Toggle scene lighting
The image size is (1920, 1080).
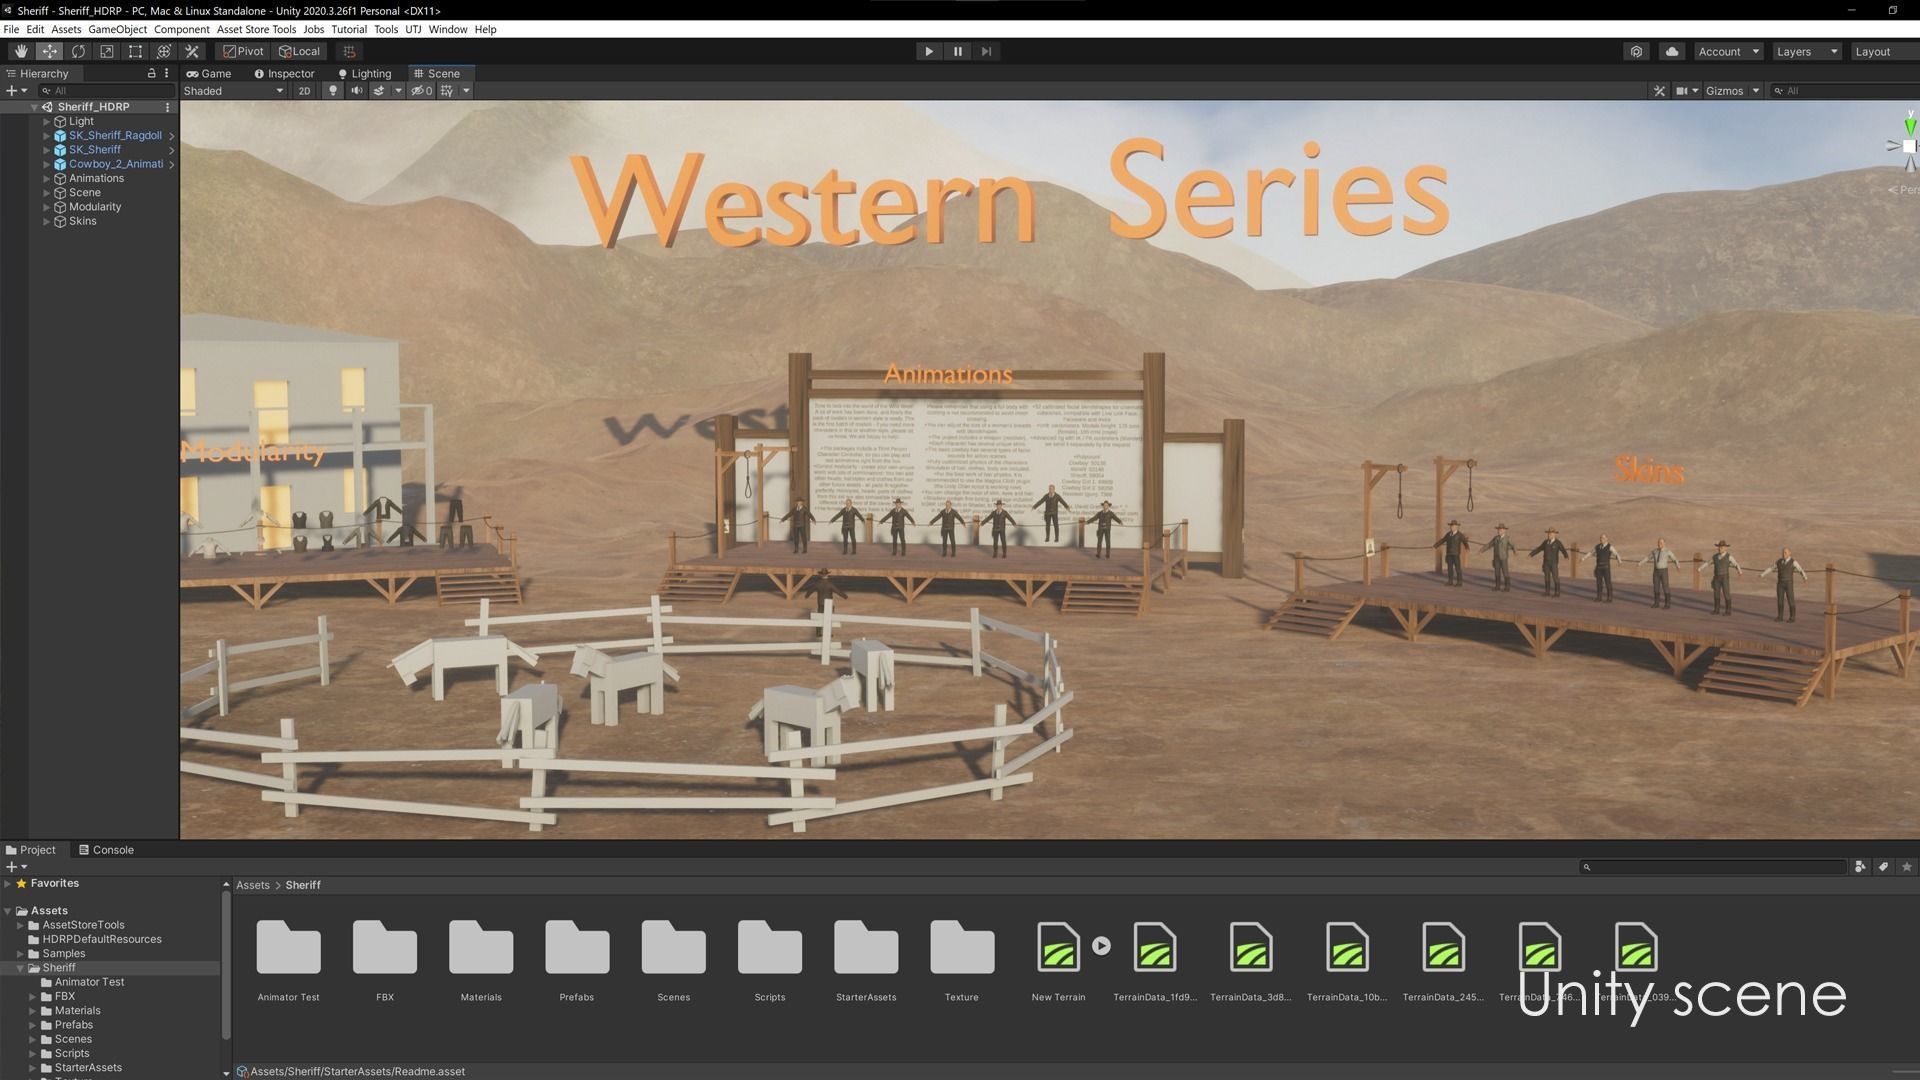point(333,90)
